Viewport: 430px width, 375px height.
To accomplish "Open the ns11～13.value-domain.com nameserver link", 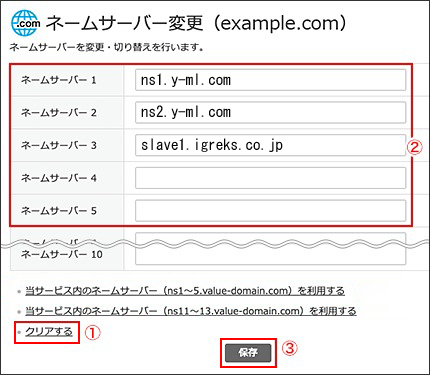I will [x=191, y=311].
